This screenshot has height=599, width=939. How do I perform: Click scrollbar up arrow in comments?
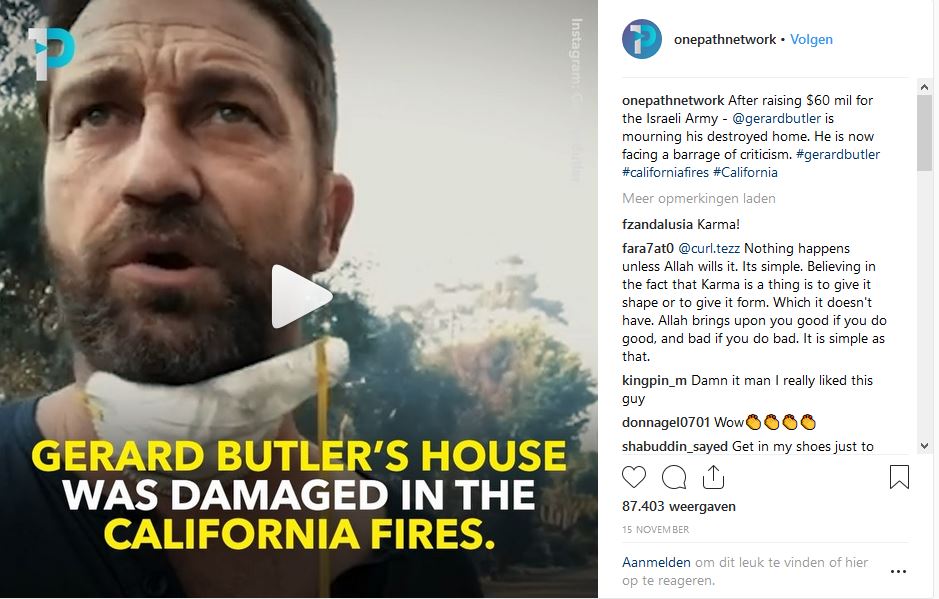(924, 87)
